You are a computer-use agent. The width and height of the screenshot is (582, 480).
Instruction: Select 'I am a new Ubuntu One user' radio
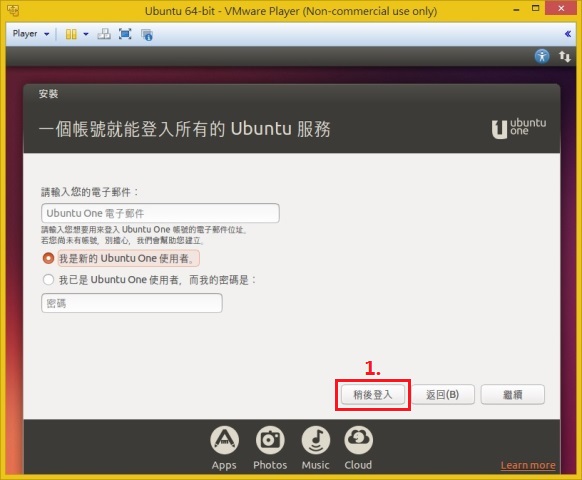click(x=48, y=258)
